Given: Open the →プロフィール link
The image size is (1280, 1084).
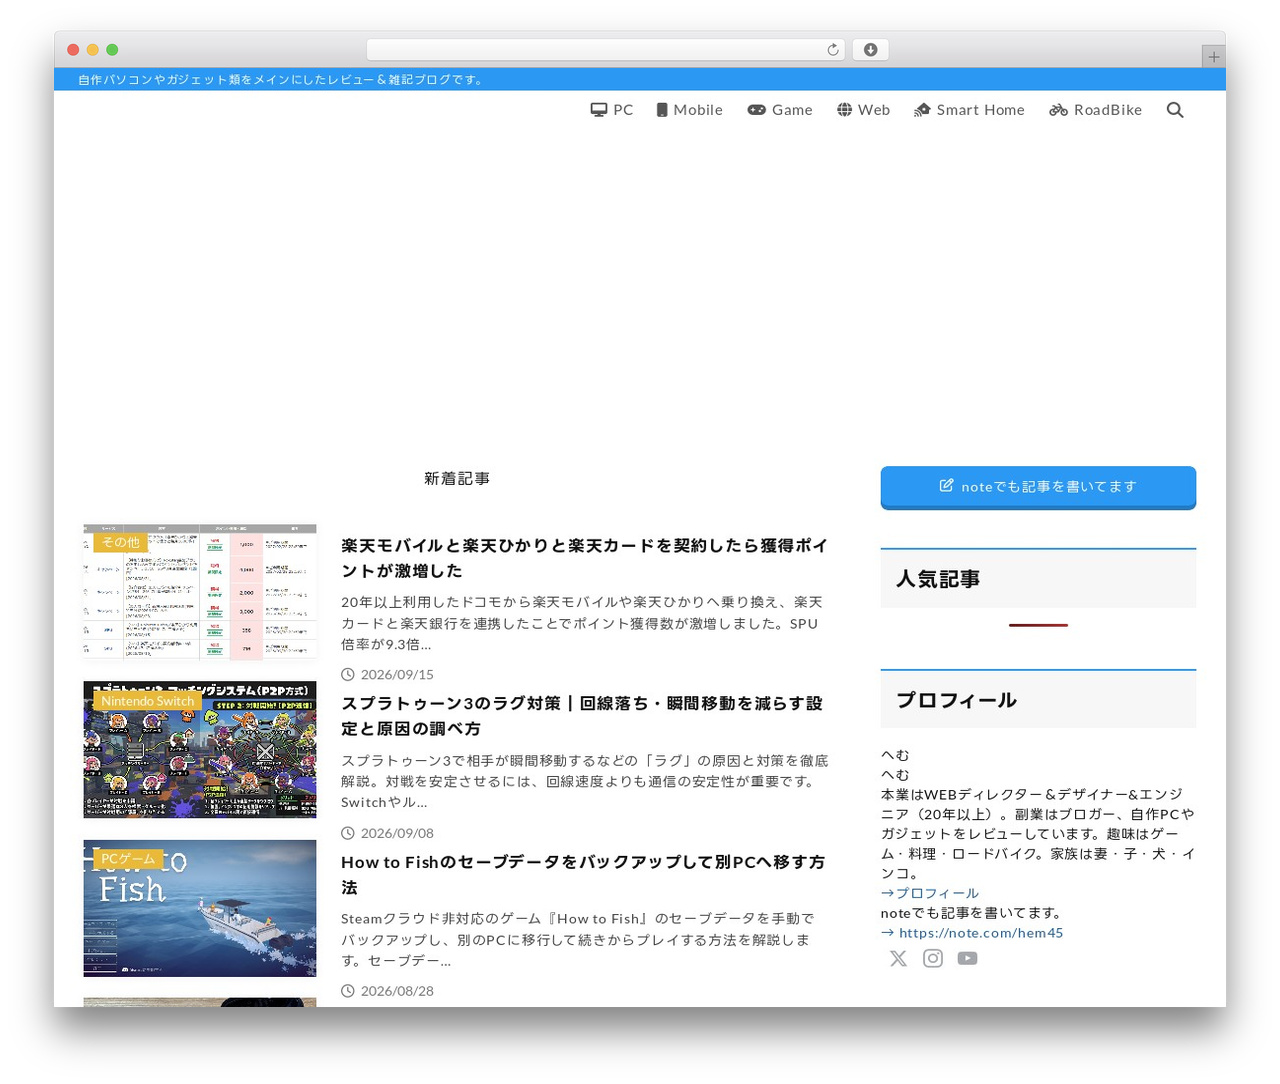Looking at the screenshot, I should pyautogui.click(x=930, y=893).
